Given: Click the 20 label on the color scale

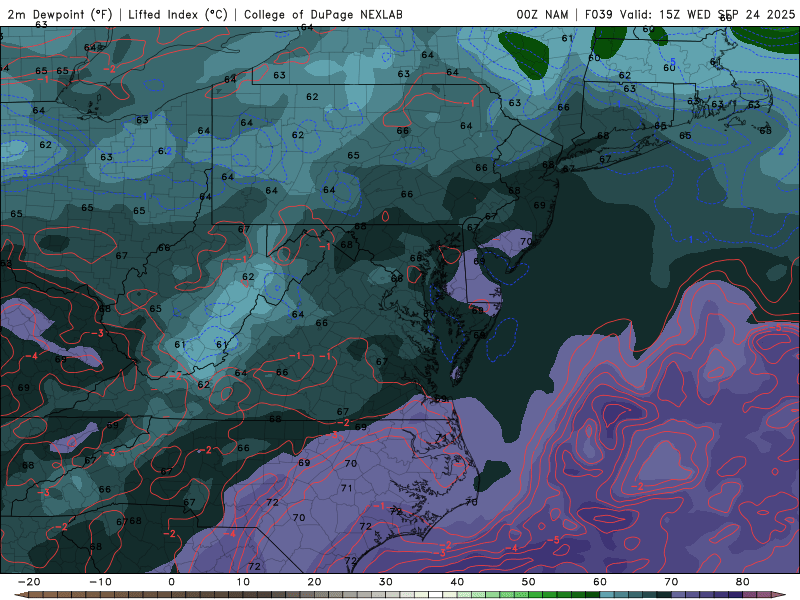Looking at the screenshot, I should point(314,582).
